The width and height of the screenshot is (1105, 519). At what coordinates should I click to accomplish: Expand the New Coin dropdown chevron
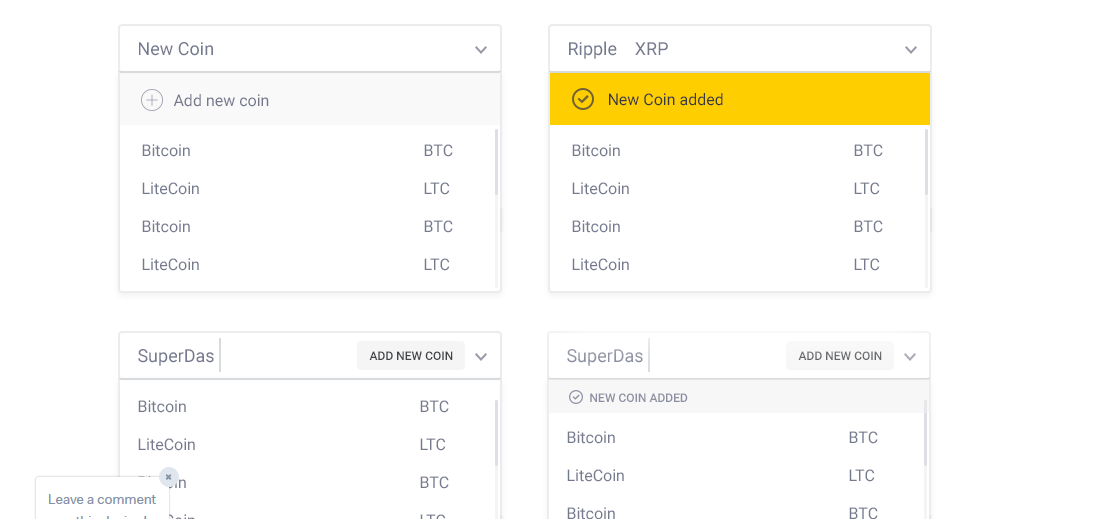click(x=481, y=49)
